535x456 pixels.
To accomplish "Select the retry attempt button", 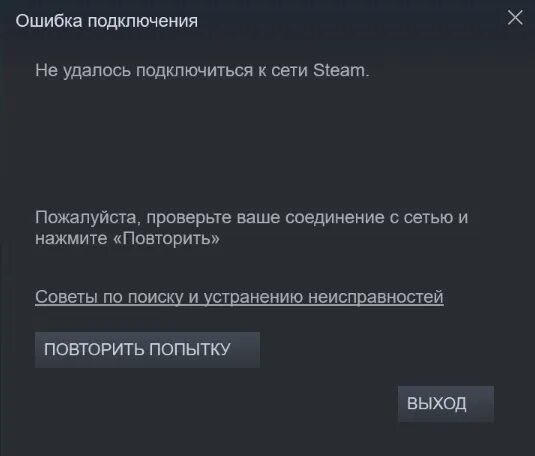I will 147,350.
